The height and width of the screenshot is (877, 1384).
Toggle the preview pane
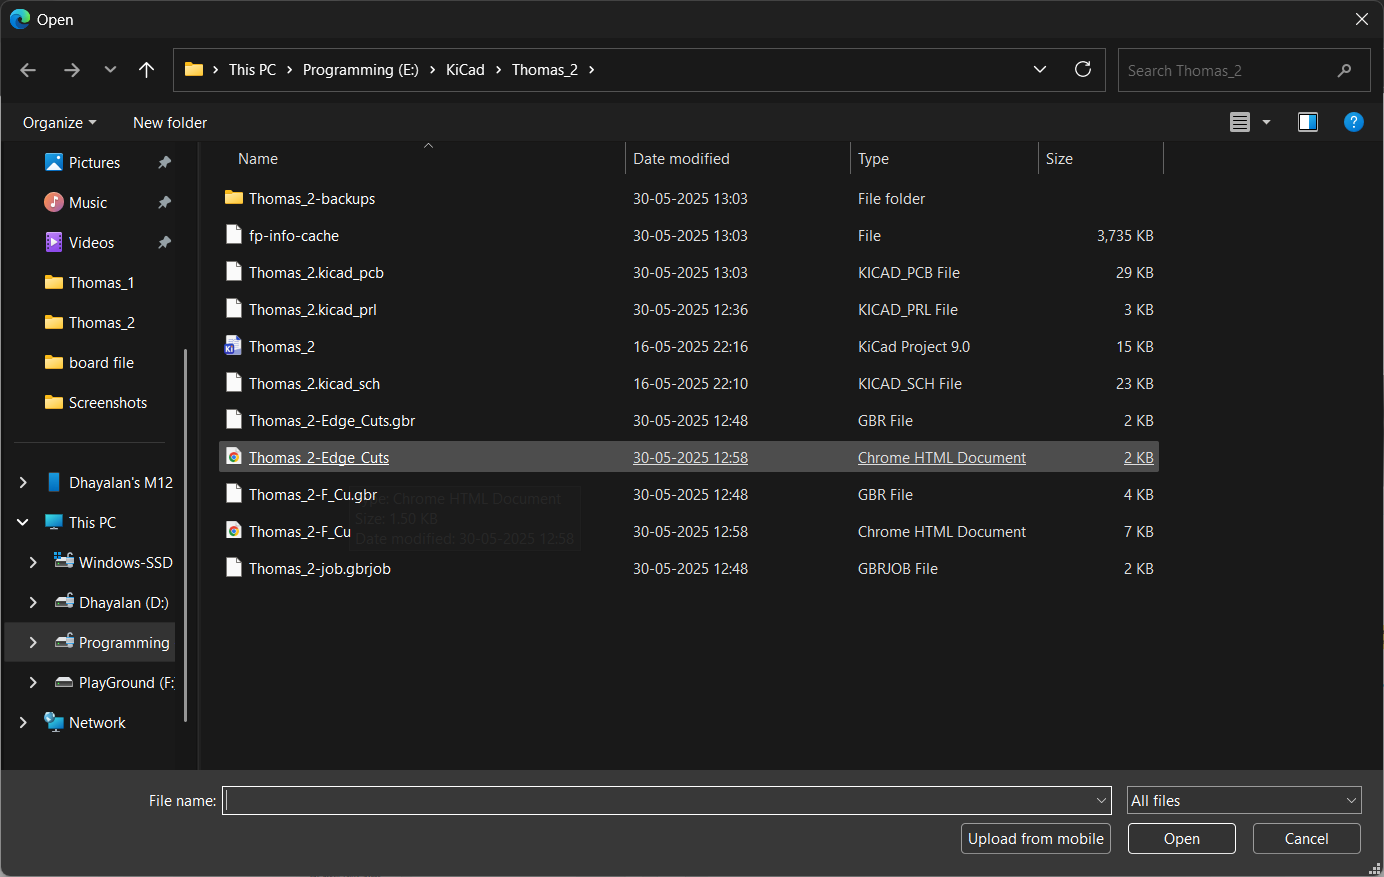pyautogui.click(x=1308, y=122)
